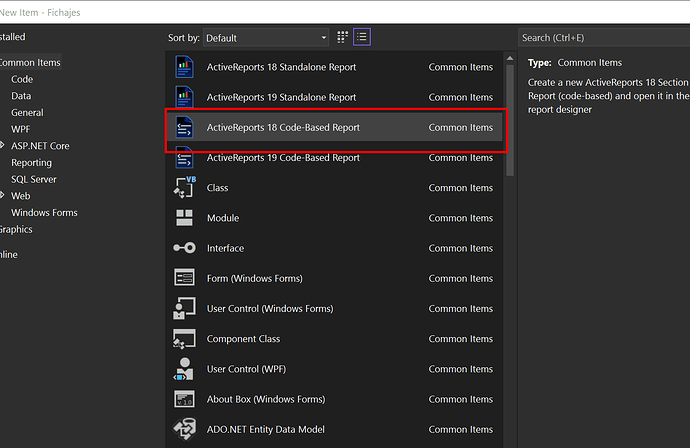Click the template list scroll up arrow
The image size is (690, 448).
pyautogui.click(x=510, y=58)
